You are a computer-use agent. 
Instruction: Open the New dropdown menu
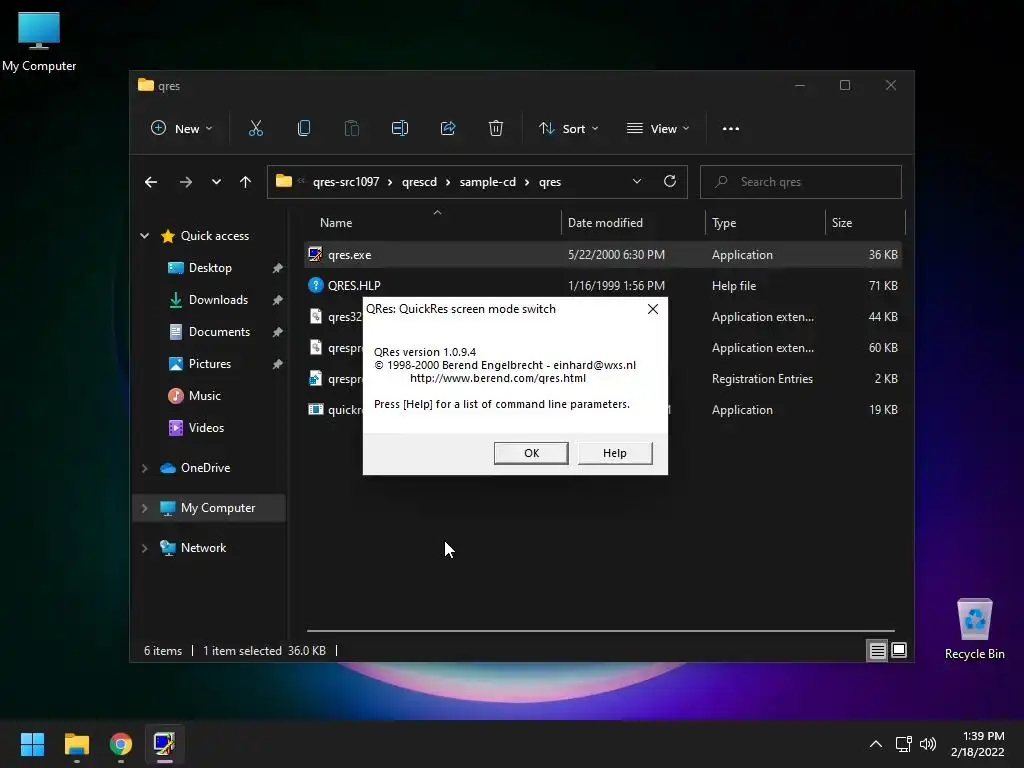[182, 129]
